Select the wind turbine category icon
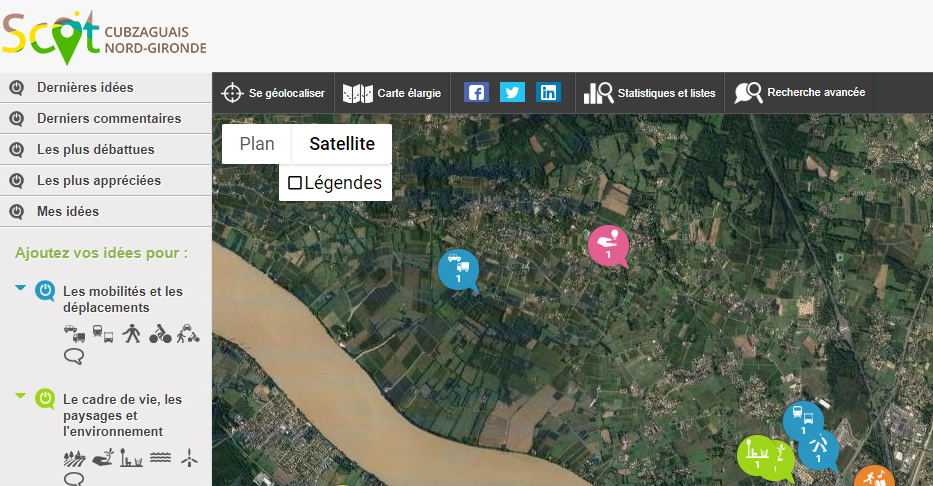This screenshot has width=933, height=486. pyautogui.click(x=189, y=457)
